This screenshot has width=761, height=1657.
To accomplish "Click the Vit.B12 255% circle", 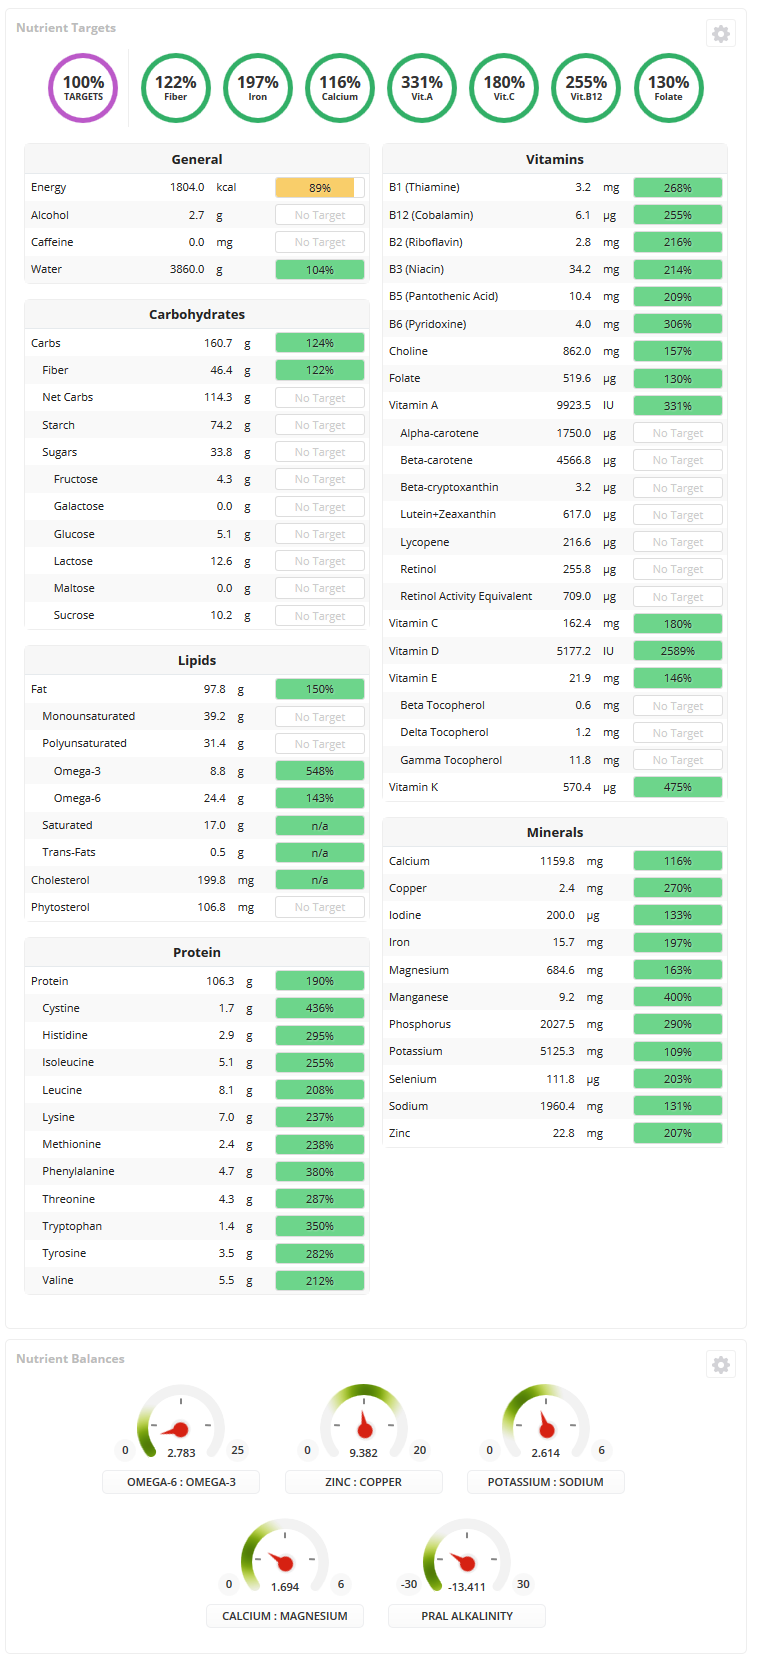I will point(586,88).
